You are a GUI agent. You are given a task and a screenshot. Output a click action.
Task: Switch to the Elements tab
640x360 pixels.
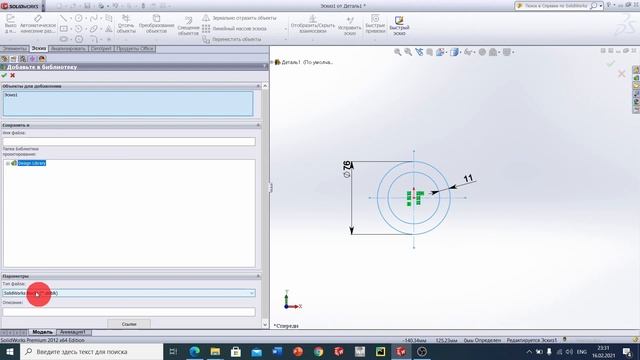tap(15, 49)
